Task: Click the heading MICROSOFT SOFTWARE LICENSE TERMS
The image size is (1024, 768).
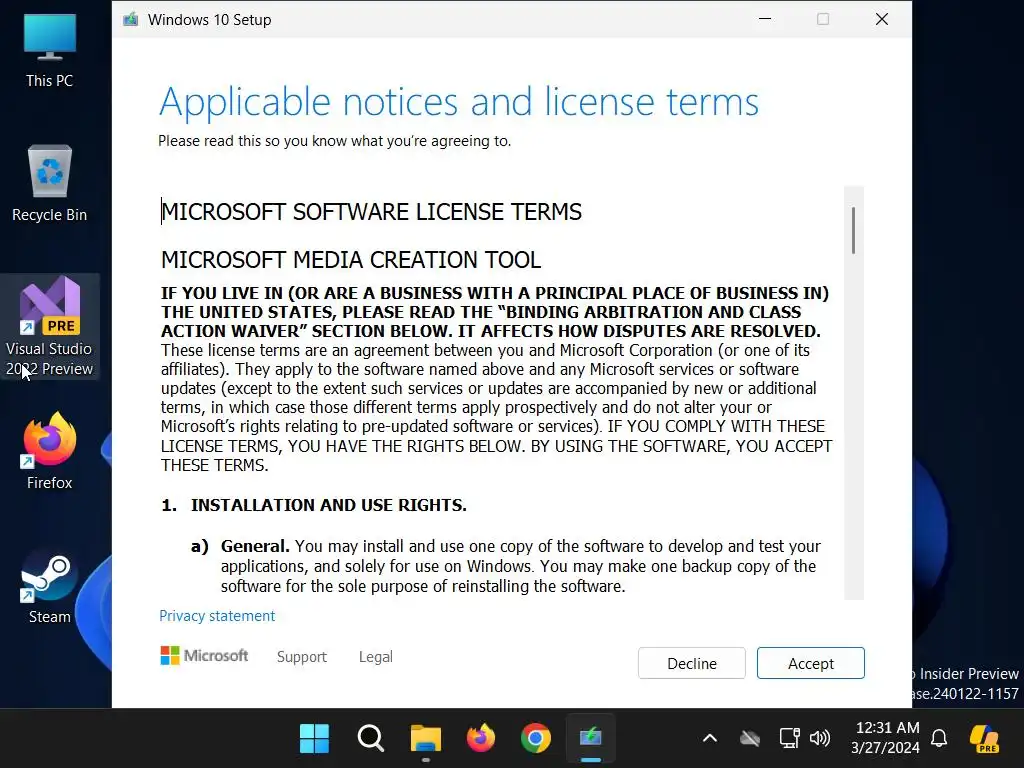Action: pyautogui.click(x=371, y=212)
